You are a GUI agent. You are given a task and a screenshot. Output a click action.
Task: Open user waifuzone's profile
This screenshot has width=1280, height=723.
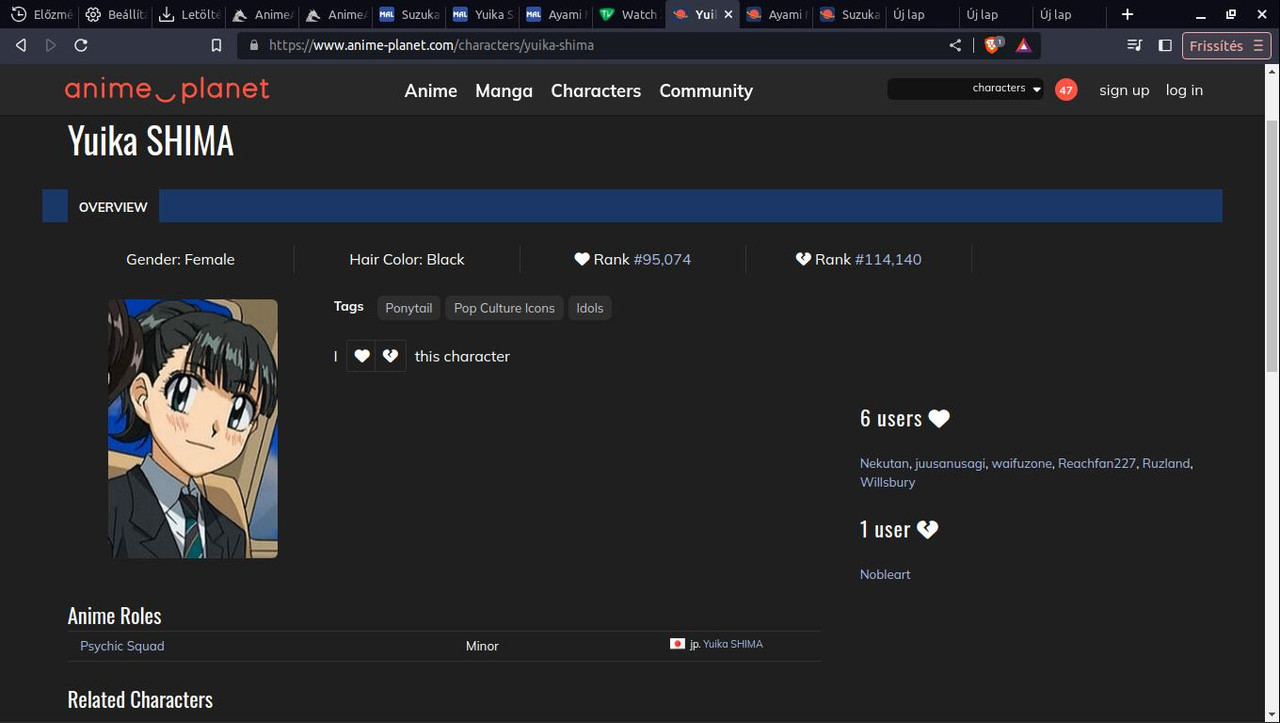click(x=1022, y=463)
